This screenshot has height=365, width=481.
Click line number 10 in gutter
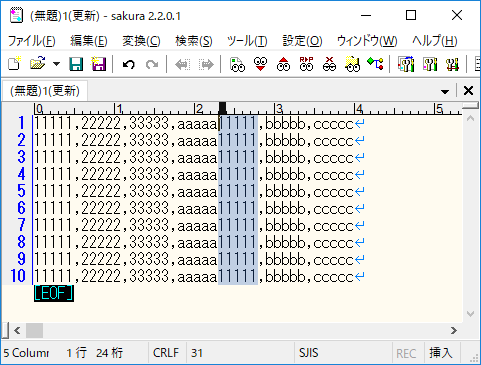(18, 276)
